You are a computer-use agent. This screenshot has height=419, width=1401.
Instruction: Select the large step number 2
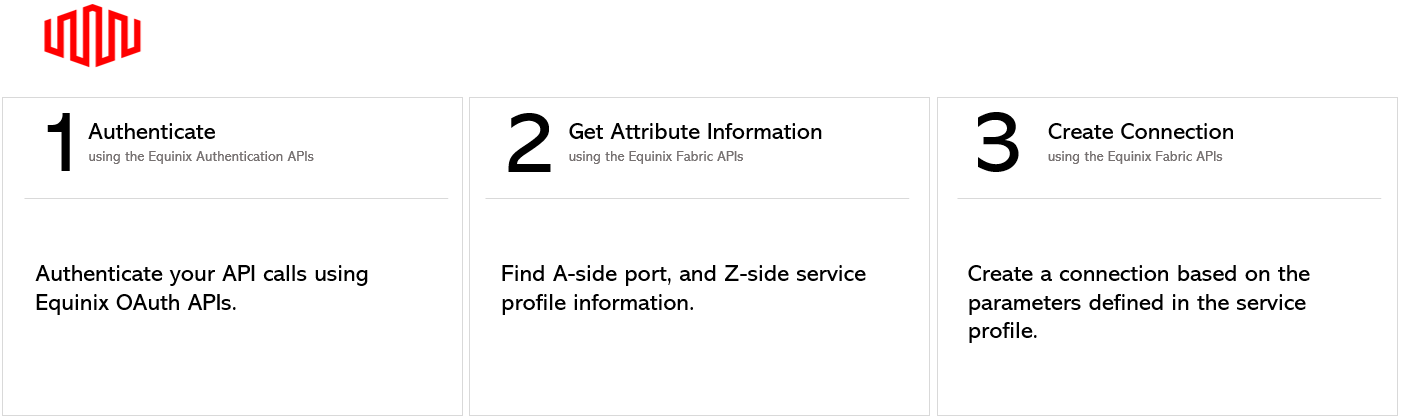tap(529, 143)
